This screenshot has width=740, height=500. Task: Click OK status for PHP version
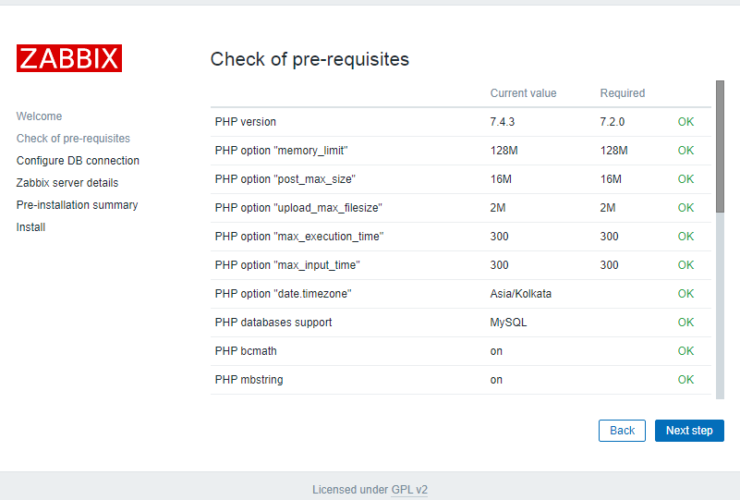(685, 122)
